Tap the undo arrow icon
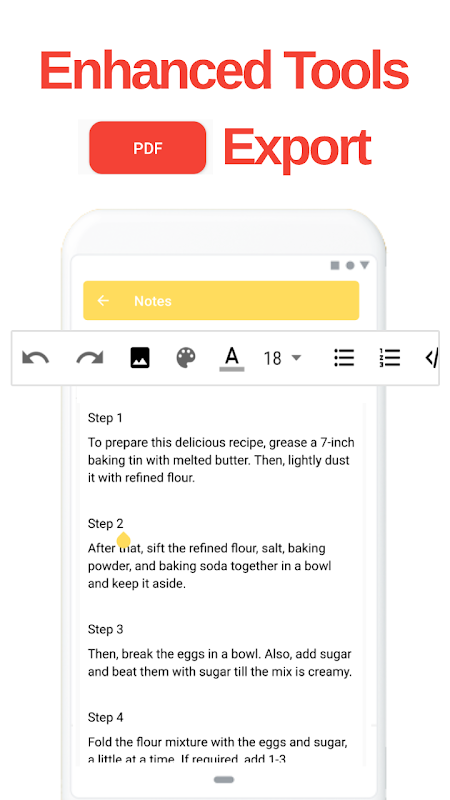 coord(36,358)
